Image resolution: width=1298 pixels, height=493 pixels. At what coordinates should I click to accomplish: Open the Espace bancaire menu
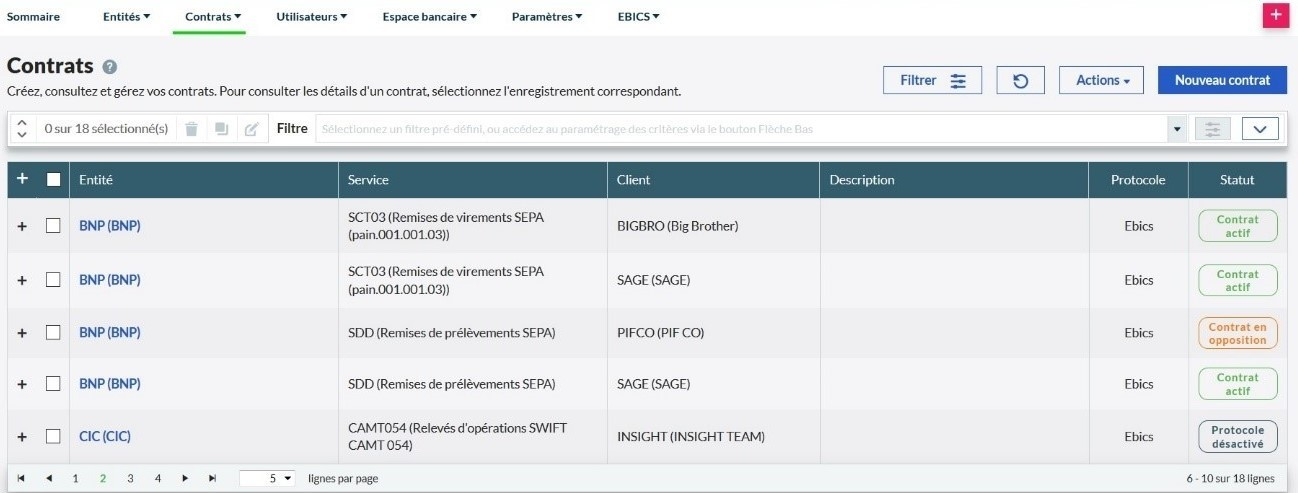[429, 17]
